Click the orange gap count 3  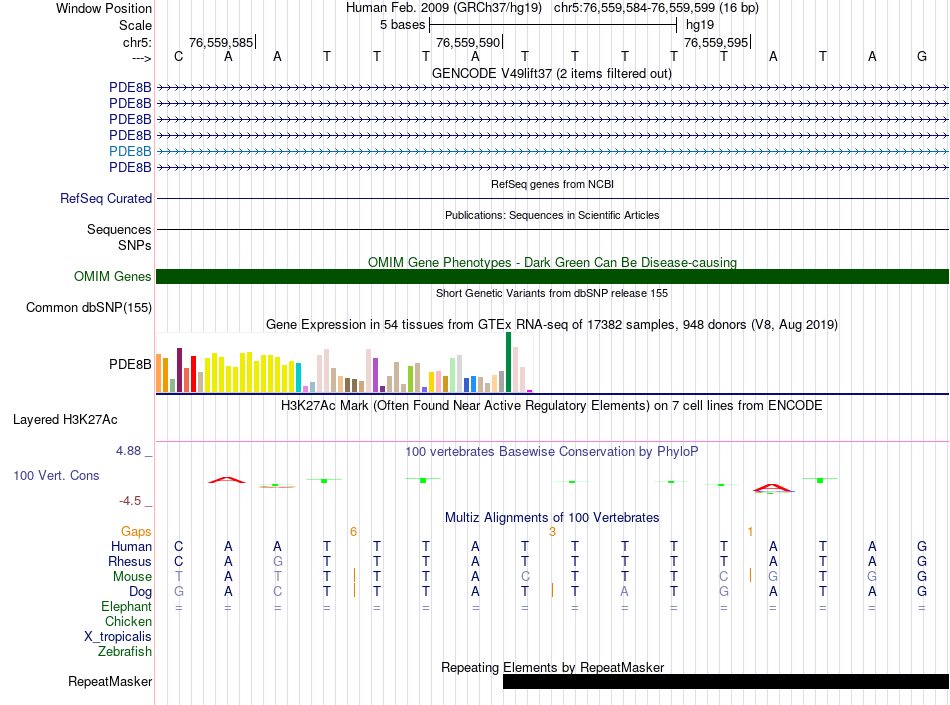552,532
